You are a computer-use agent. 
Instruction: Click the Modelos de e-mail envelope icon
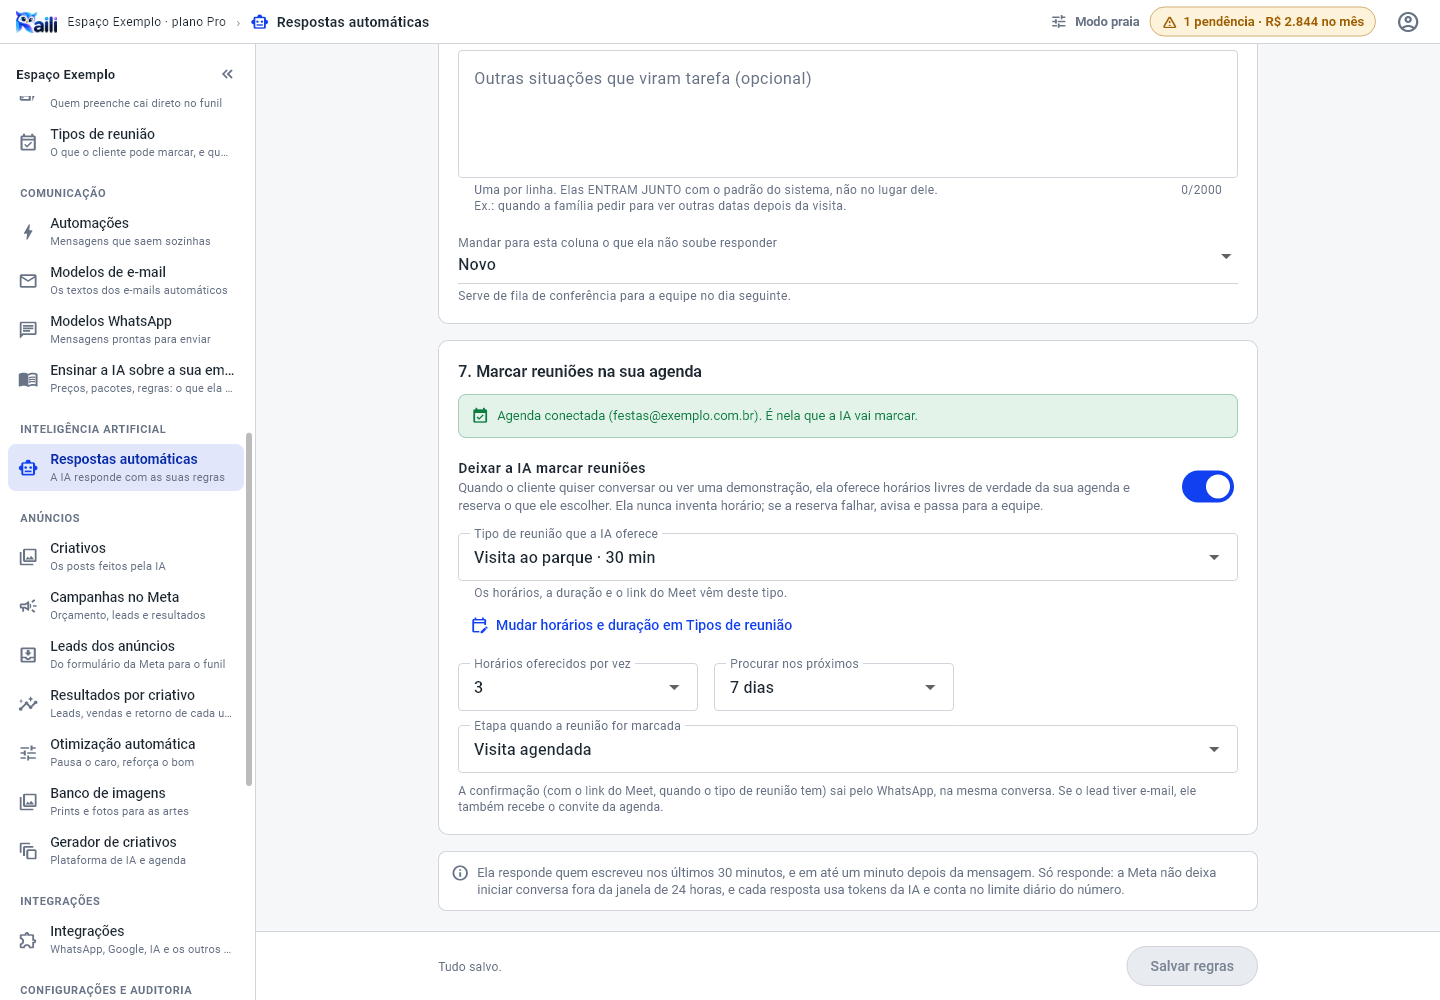click(28, 281)
